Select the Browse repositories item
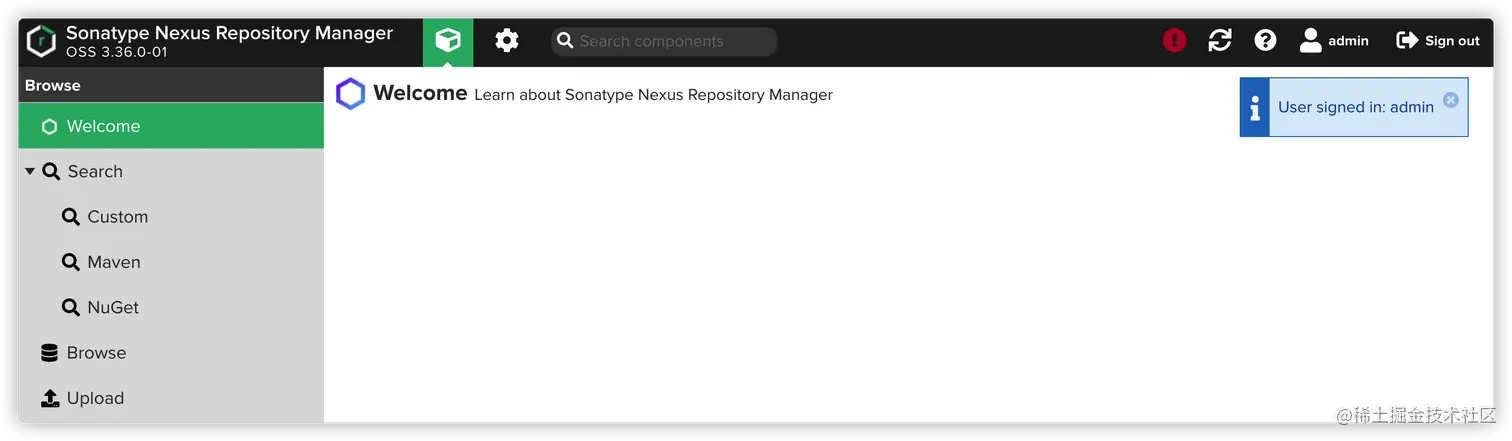This screenshot has width=1512, height=441. [96, 353]
